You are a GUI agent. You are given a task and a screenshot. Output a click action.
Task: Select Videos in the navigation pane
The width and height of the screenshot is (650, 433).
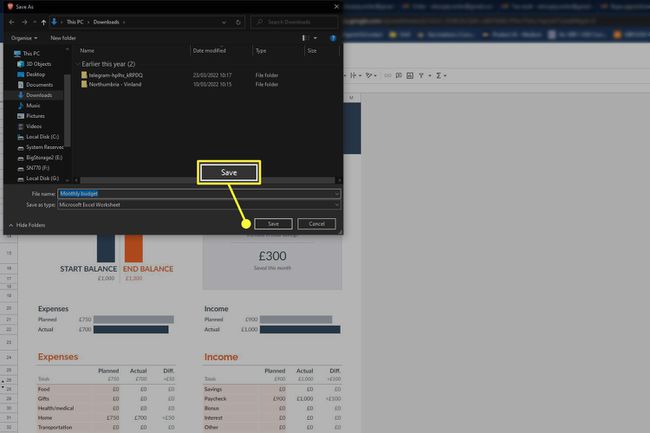tap(29, 126)
